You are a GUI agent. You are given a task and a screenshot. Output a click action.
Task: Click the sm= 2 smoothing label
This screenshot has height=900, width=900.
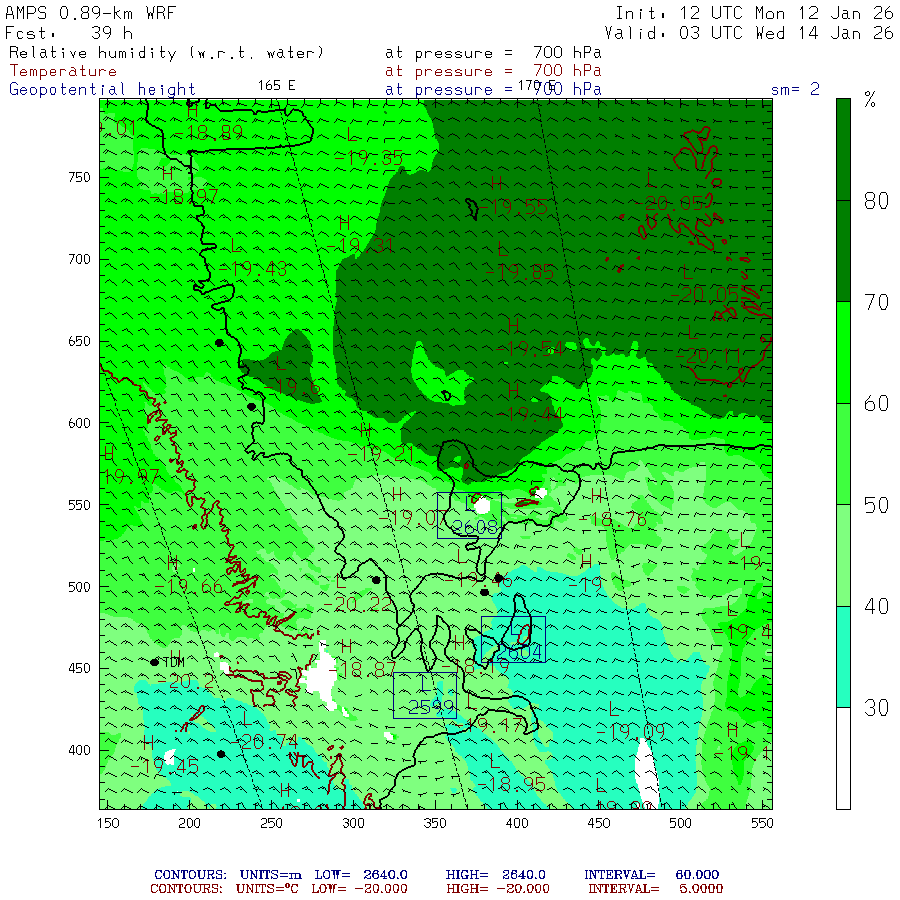tap(795, 89)
